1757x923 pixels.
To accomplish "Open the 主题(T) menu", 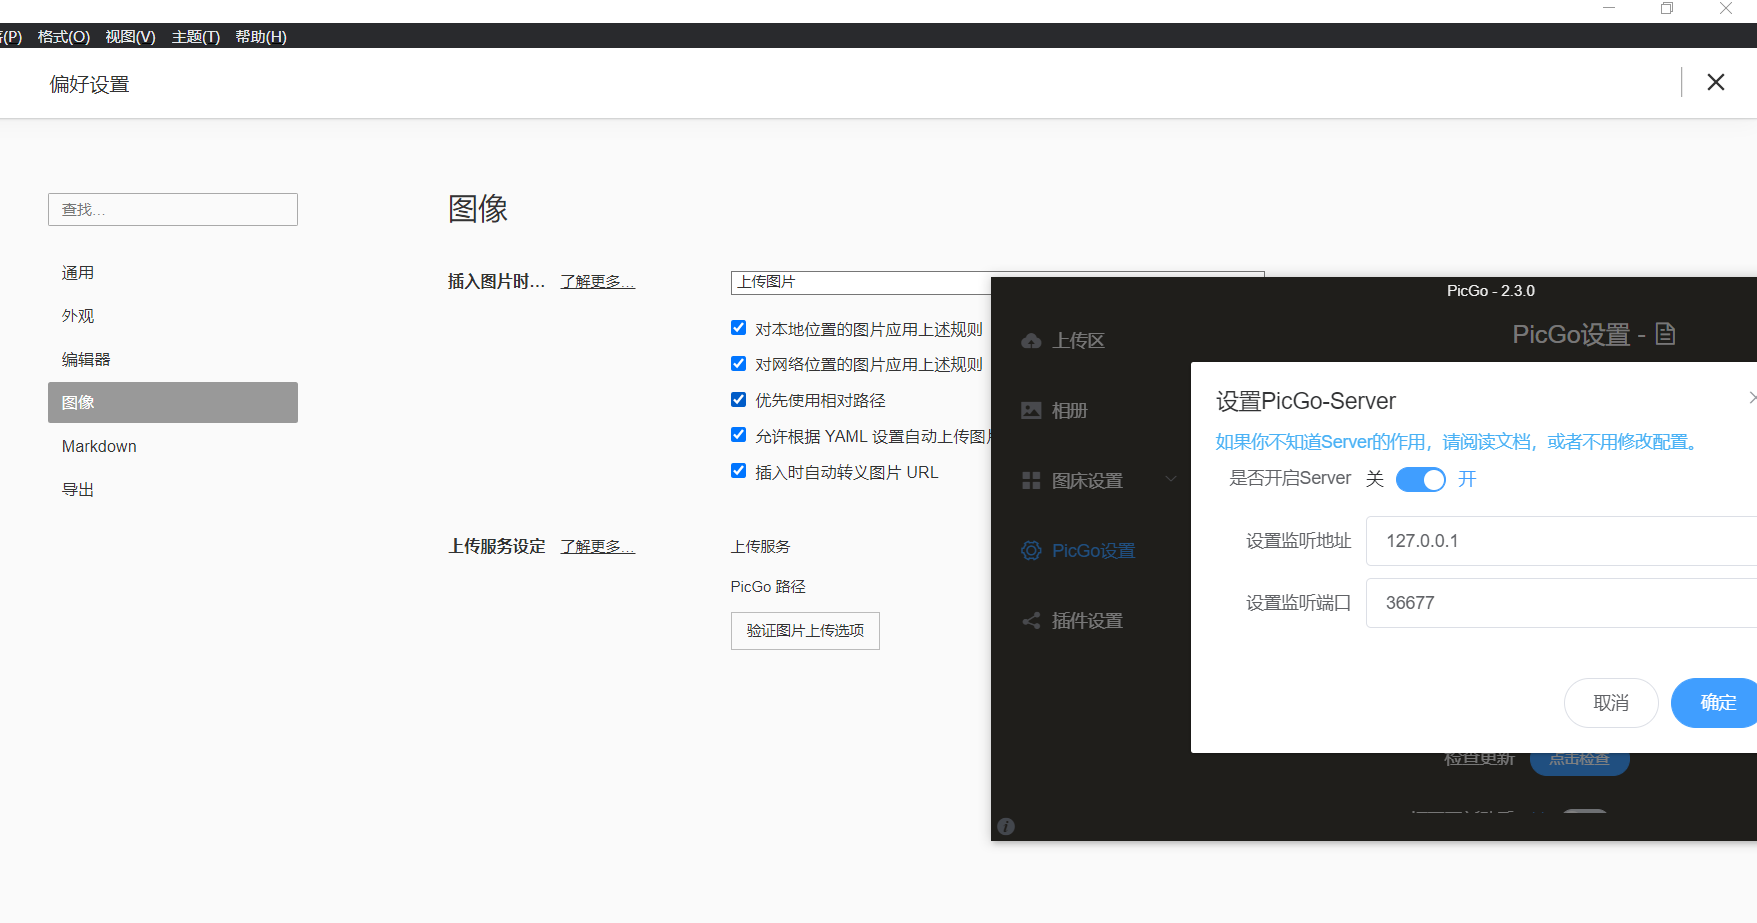I will click(x=196, y=37).
